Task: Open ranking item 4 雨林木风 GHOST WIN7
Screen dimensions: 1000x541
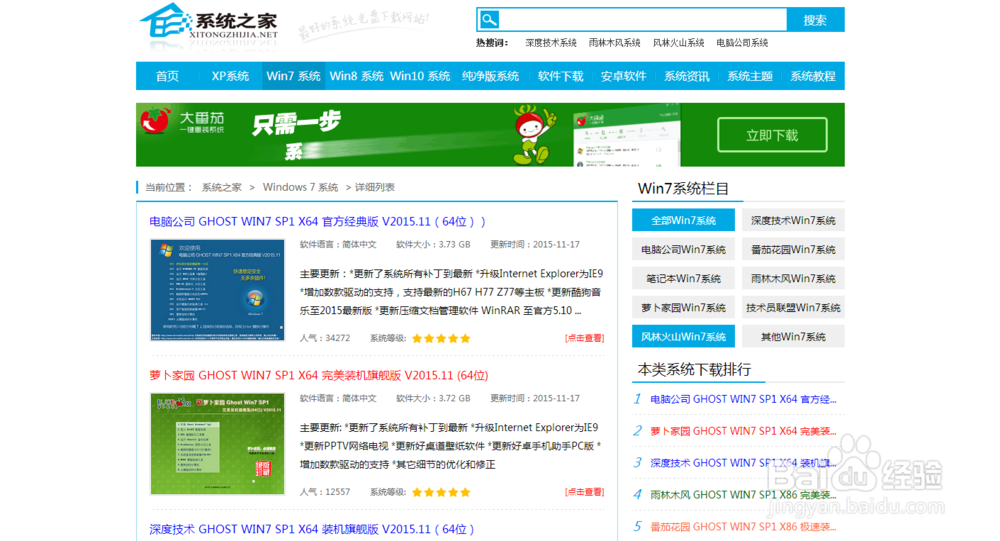Action: click(x=743, y=494)
